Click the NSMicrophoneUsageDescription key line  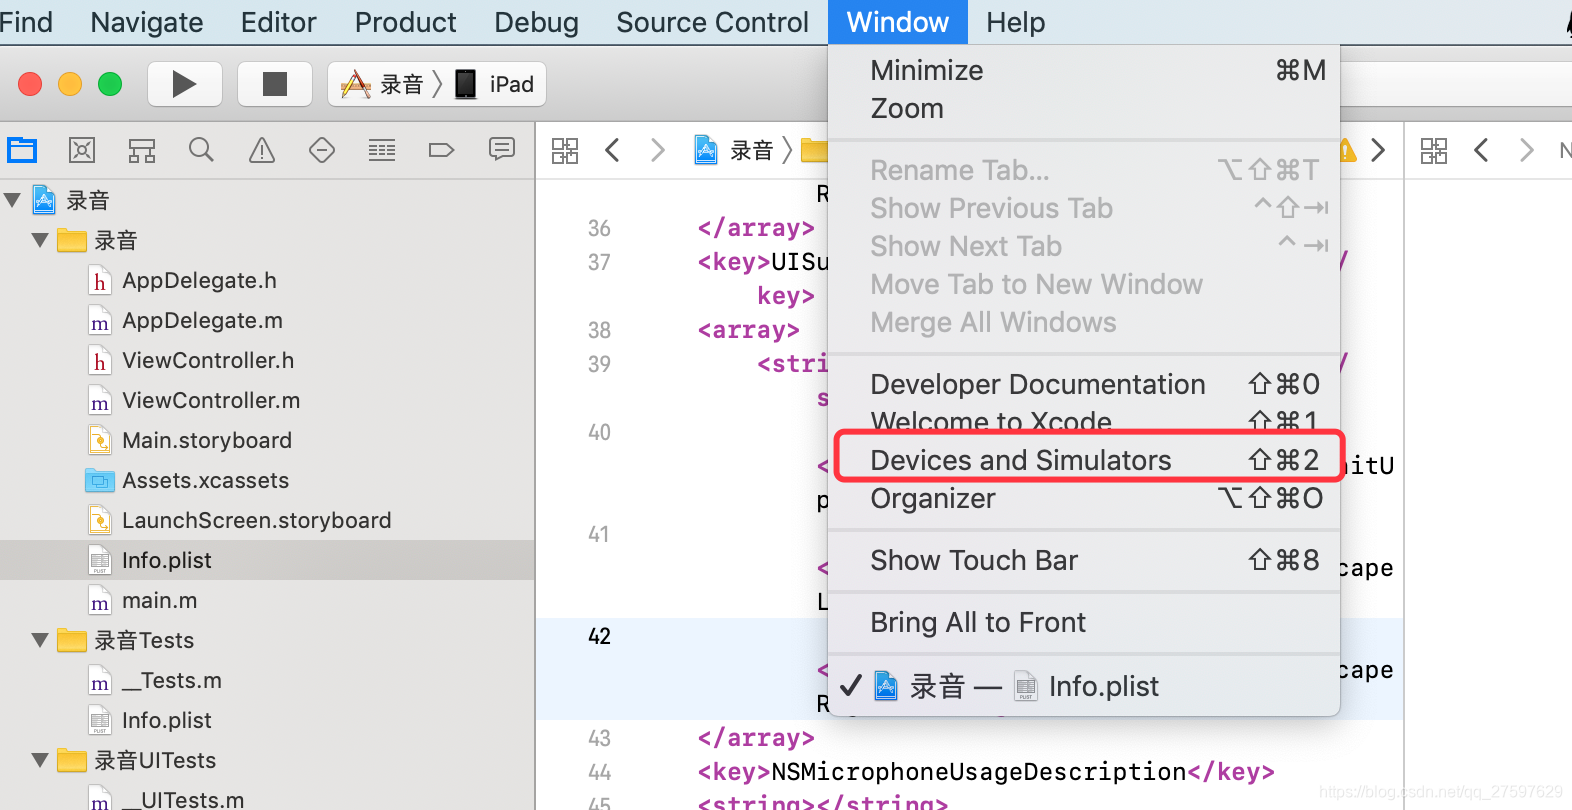coord(985,772)
